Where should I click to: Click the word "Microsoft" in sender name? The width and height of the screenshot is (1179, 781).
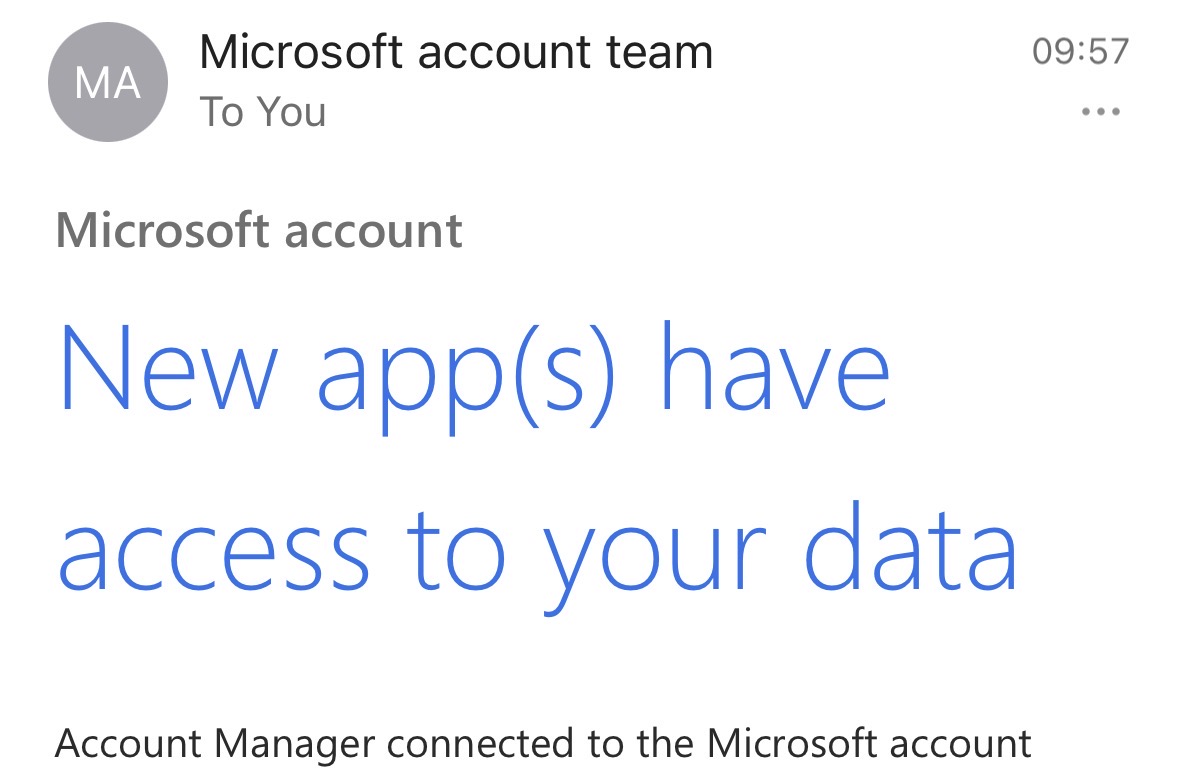[x=301, y=52]
